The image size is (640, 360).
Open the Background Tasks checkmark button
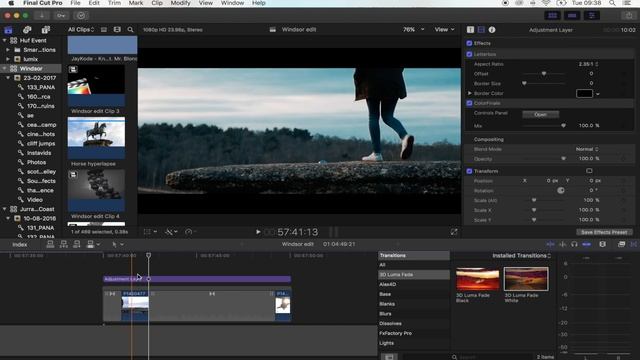click(x=81, y=16)
